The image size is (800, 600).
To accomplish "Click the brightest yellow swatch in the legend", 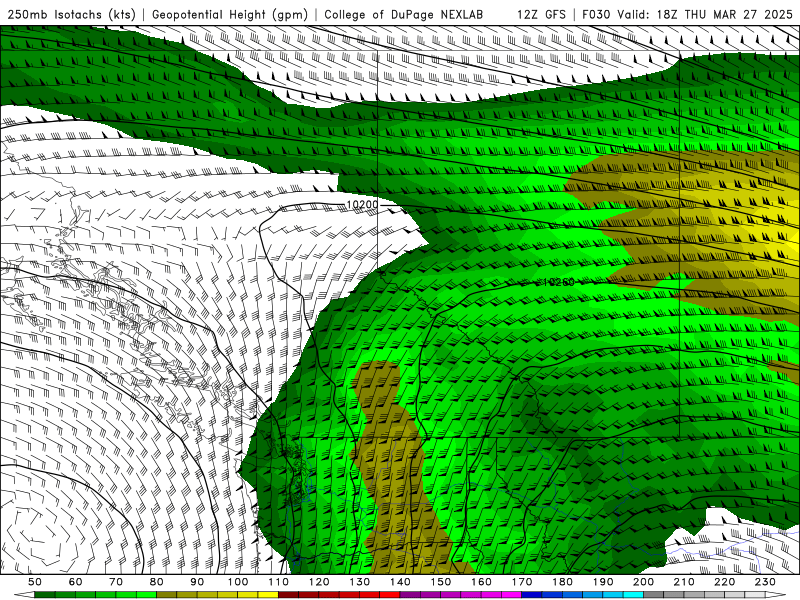I will (x=268, y=595).
